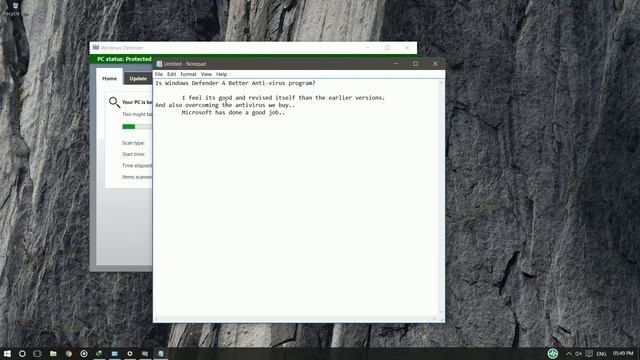640x360 pixels.
Task: Show hidden system tray icons
Action: pyautogui.click(x=568, y=354)
